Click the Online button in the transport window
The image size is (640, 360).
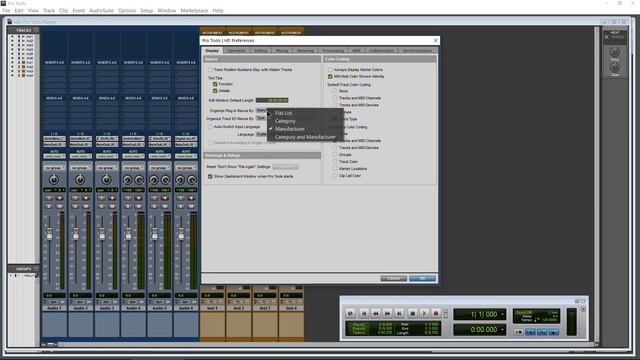pos(350,313)
